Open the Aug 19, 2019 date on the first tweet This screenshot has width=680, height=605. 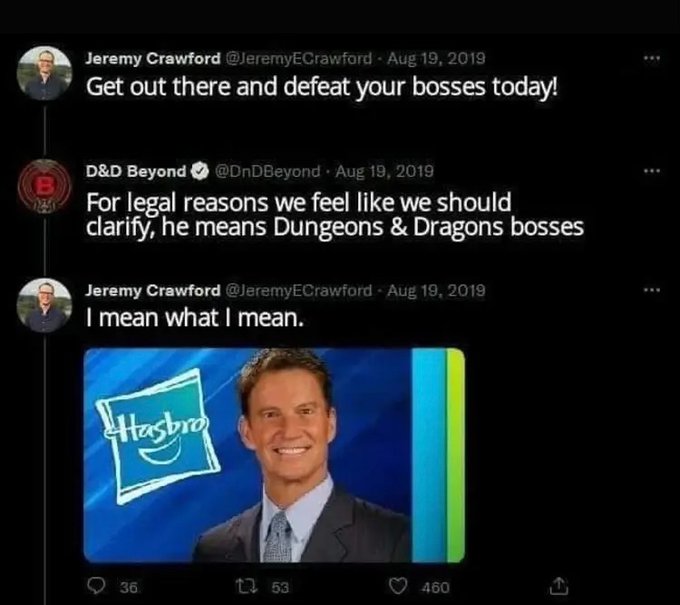click(x=436, y=58)
